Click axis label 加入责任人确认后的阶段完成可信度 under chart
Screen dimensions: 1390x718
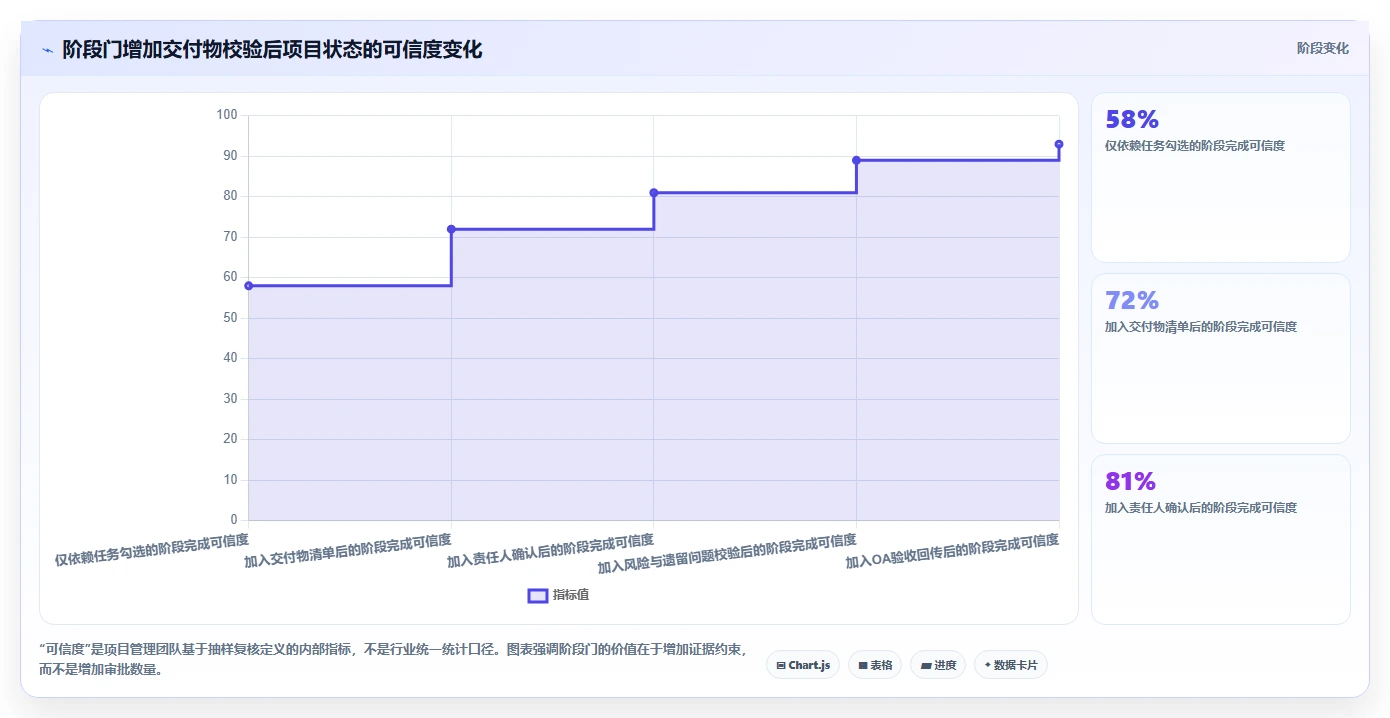(550, 551)
